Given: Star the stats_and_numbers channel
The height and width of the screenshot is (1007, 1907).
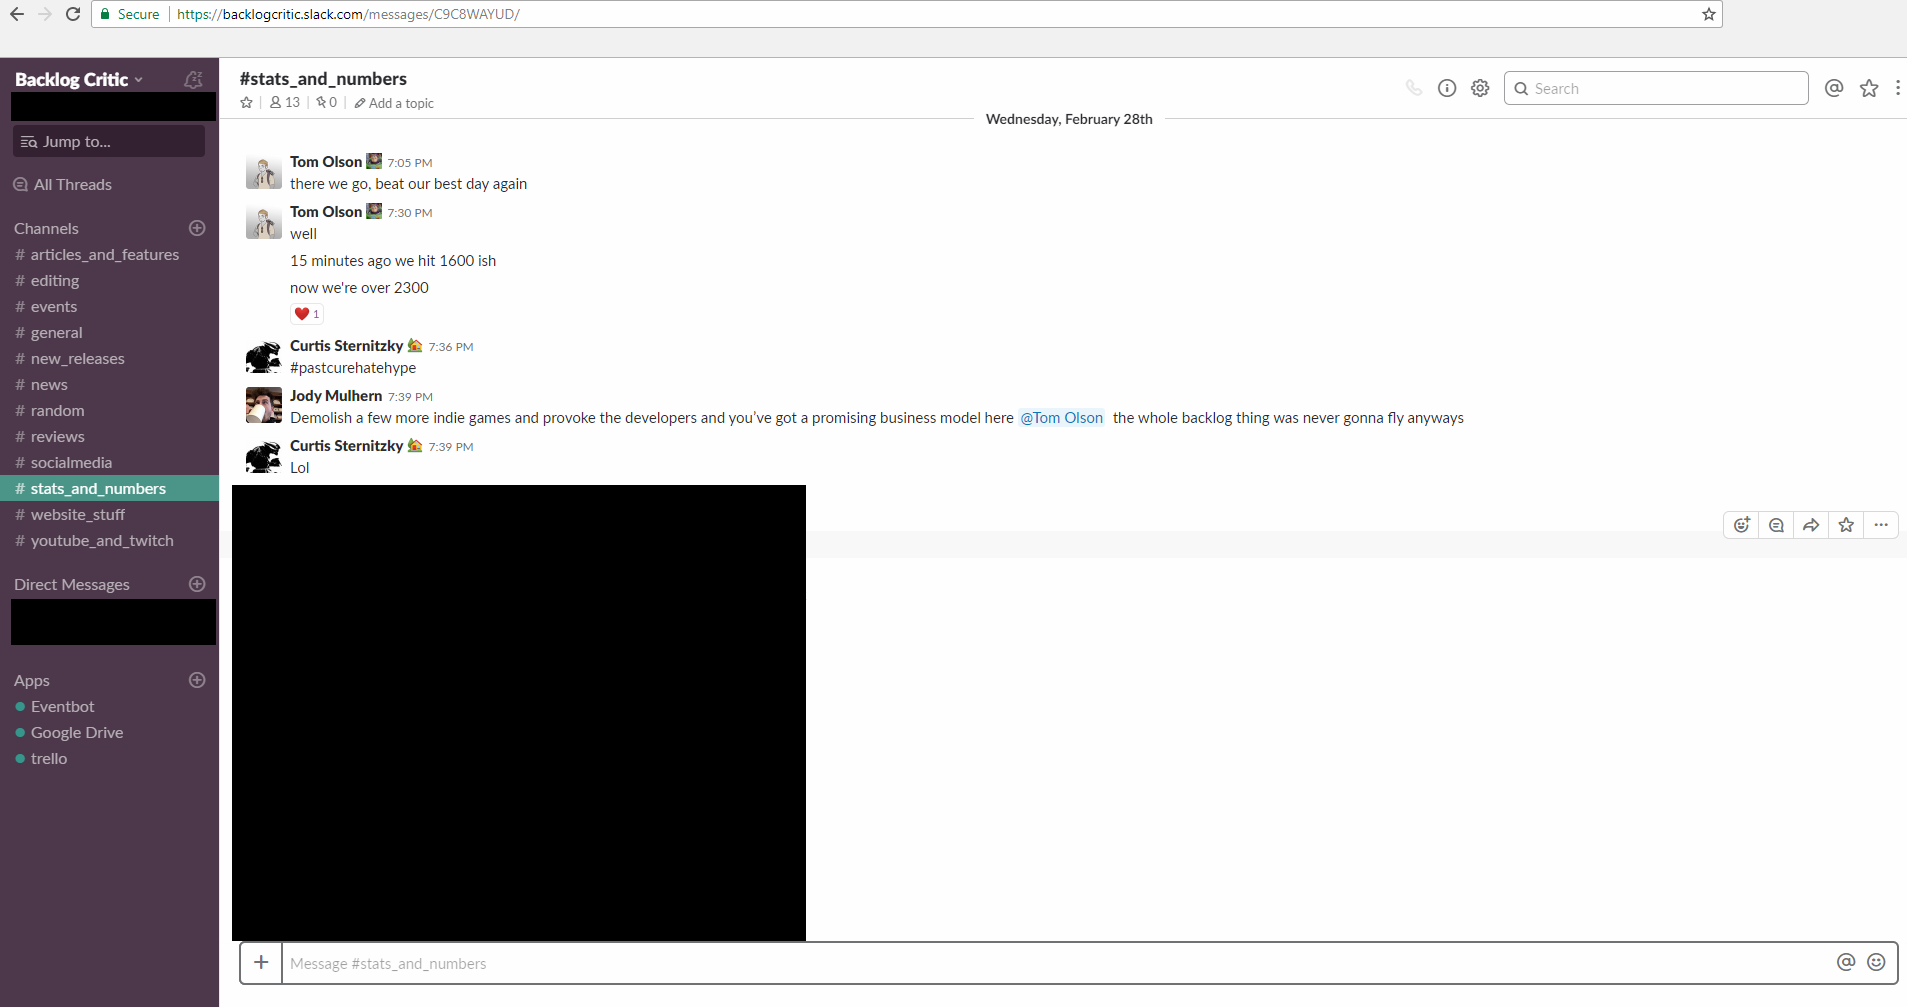Looking at the screenshot, I should click(247, 103).
